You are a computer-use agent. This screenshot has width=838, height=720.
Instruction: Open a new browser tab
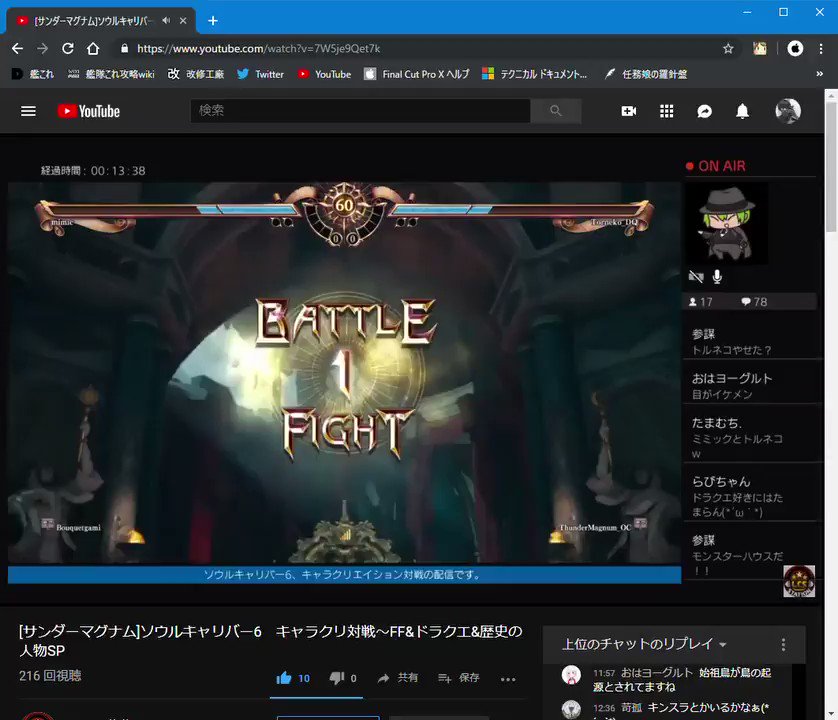[x=213, y=20]
